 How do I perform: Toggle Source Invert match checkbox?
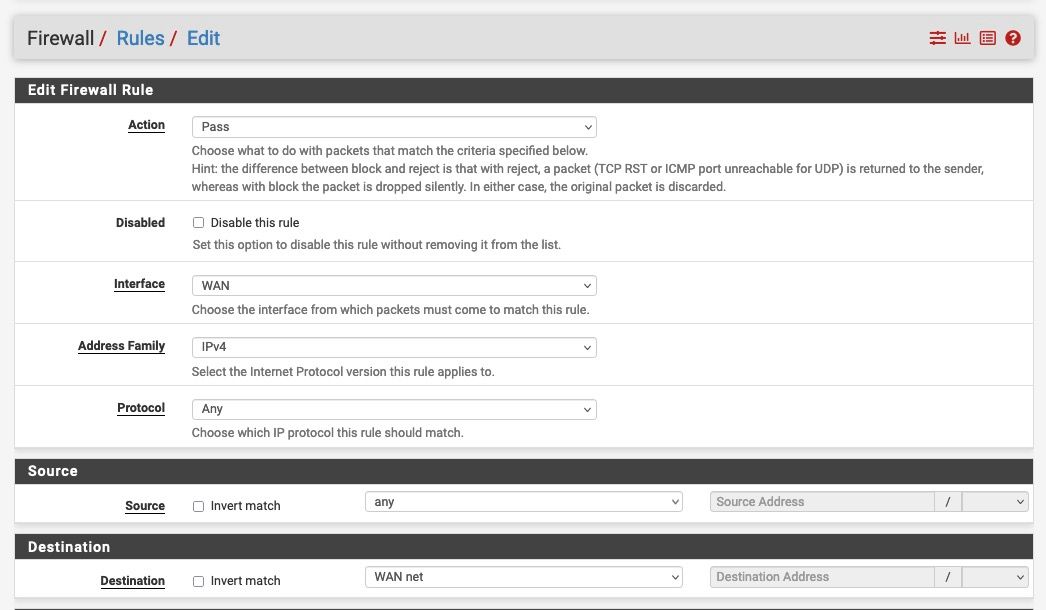click(198, 506)
